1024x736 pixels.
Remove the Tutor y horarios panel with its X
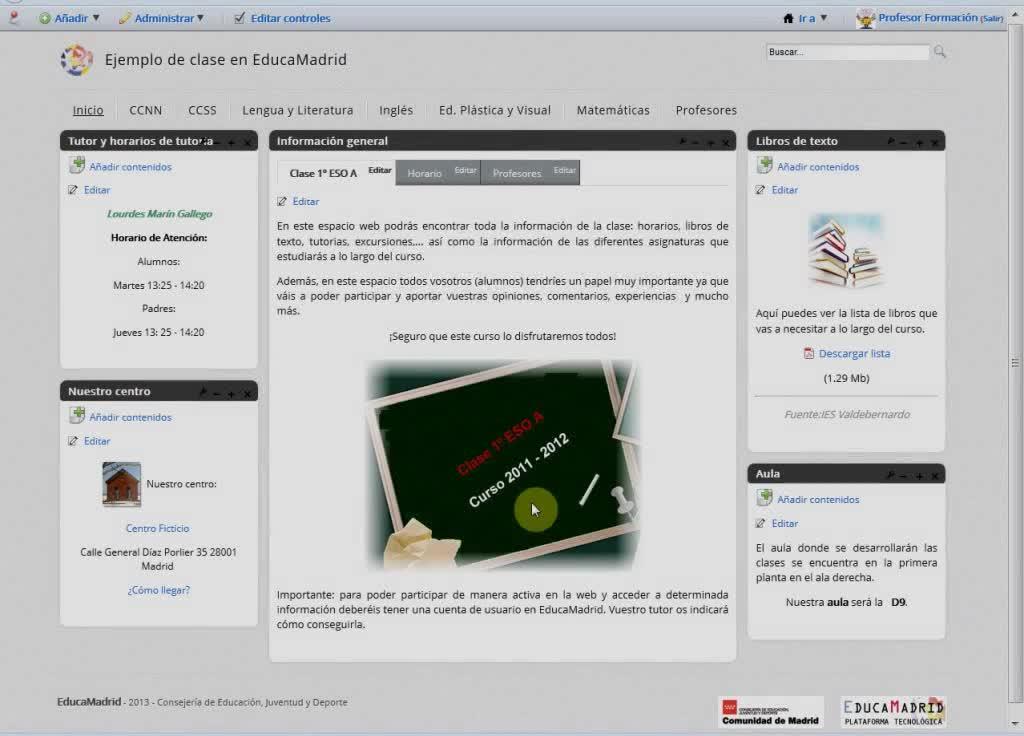(247, 142)
